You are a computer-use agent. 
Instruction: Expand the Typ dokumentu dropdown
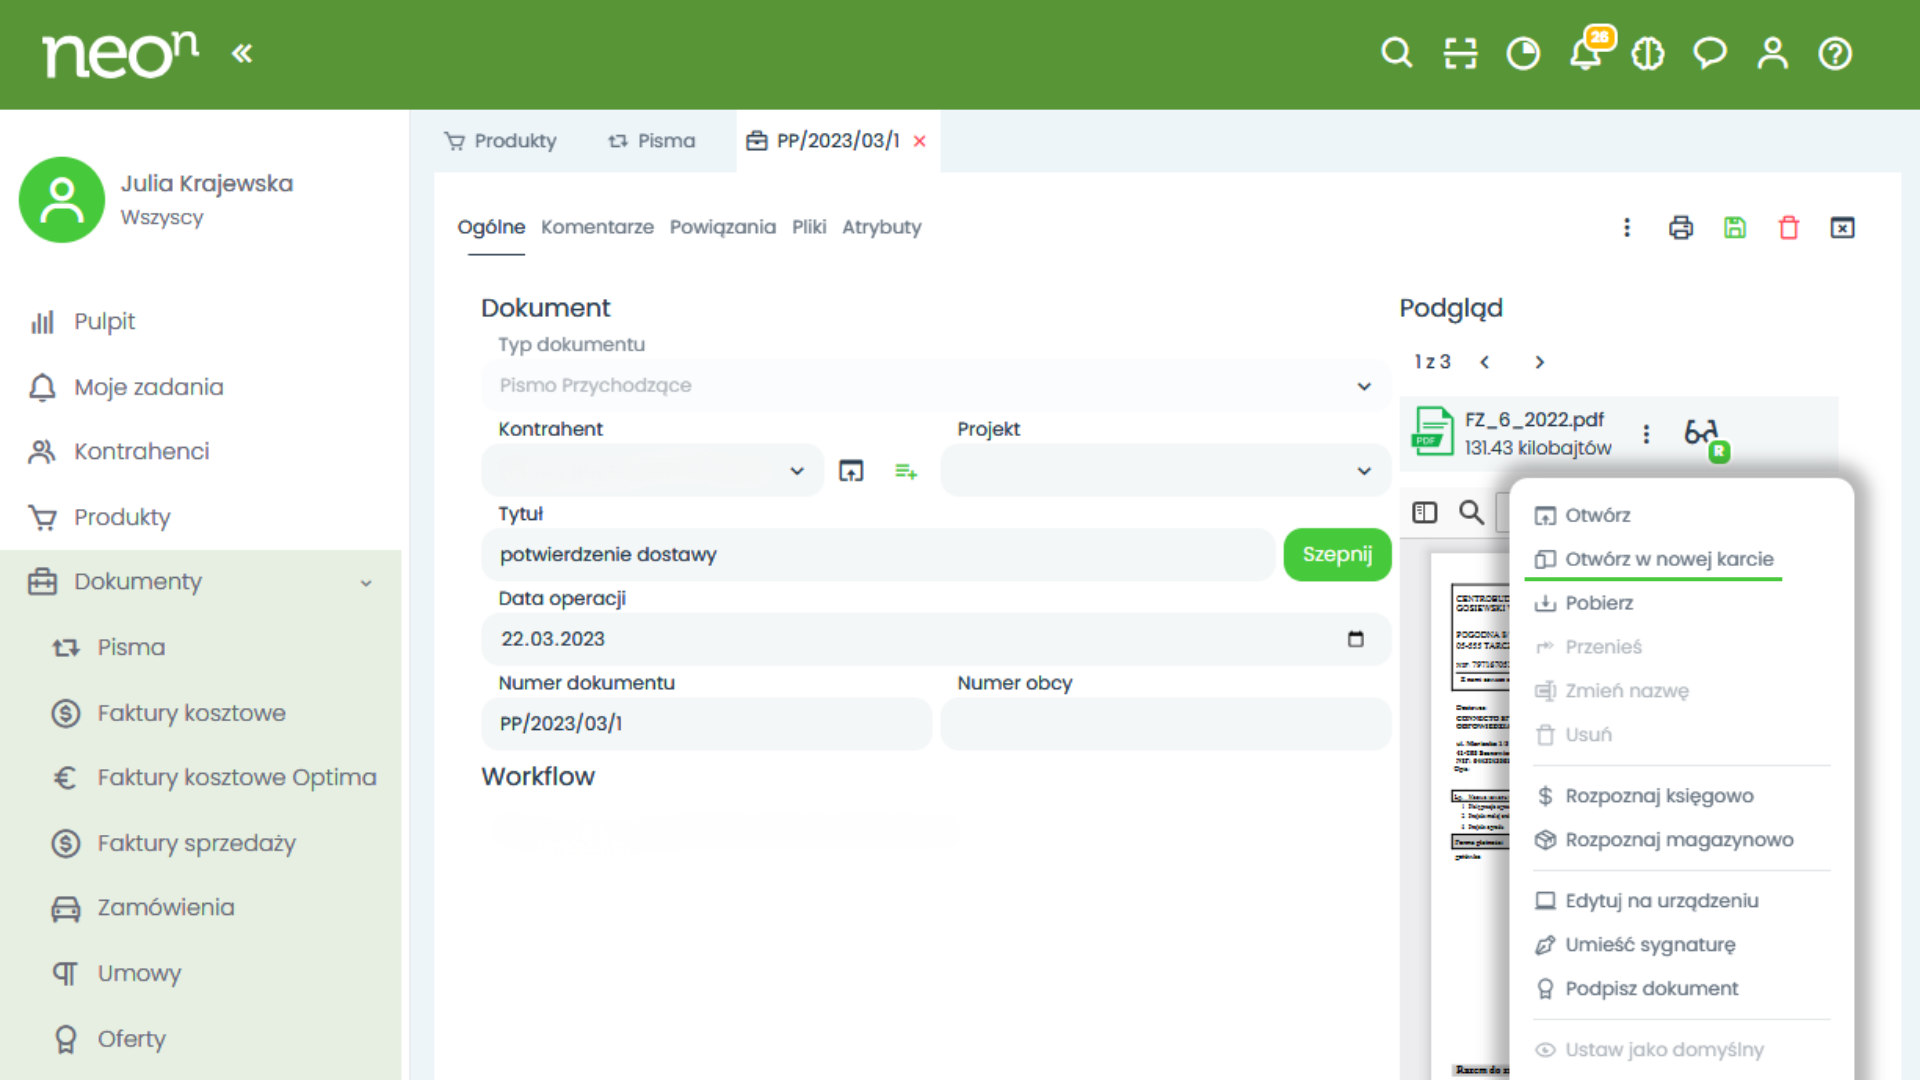1363,386
